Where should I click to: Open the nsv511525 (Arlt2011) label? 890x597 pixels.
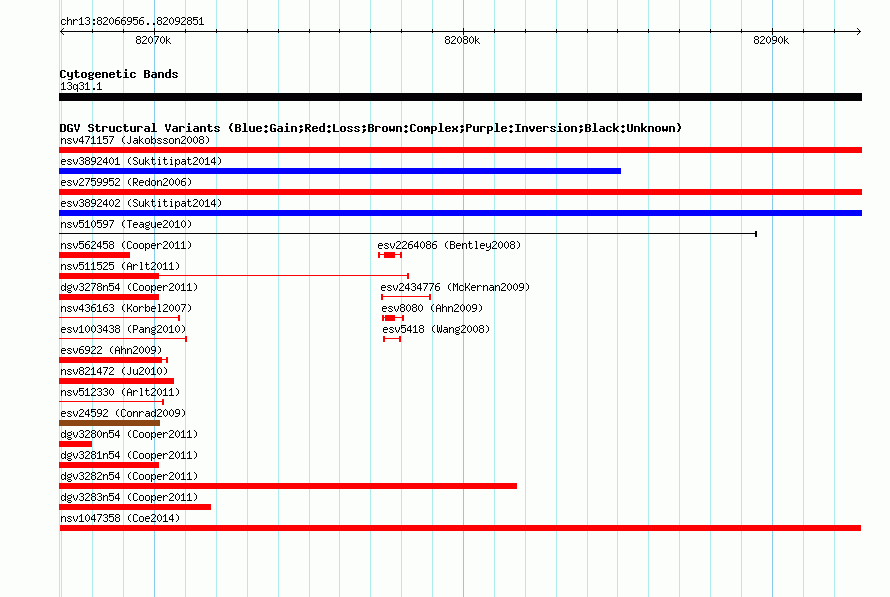point(120,266)
